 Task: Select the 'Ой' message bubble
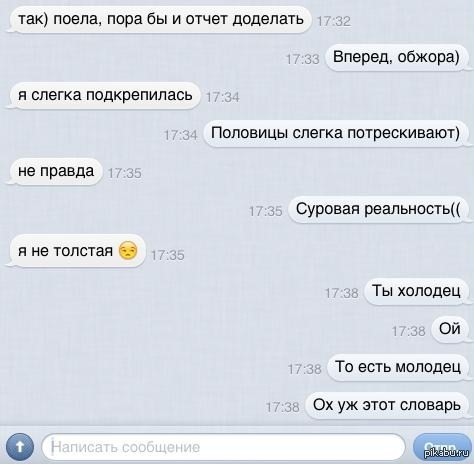451,329
